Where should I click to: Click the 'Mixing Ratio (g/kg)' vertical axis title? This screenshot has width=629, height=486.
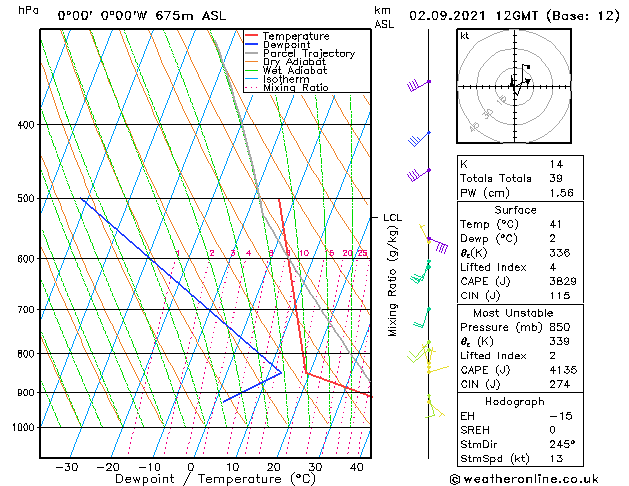click(x=392, y=281)
